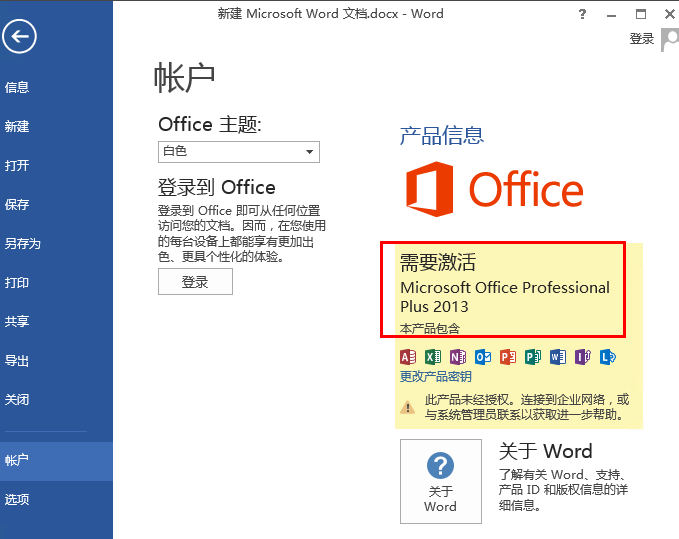Click the Access app icon
This screenshot has height=539, width=679.
408,357
